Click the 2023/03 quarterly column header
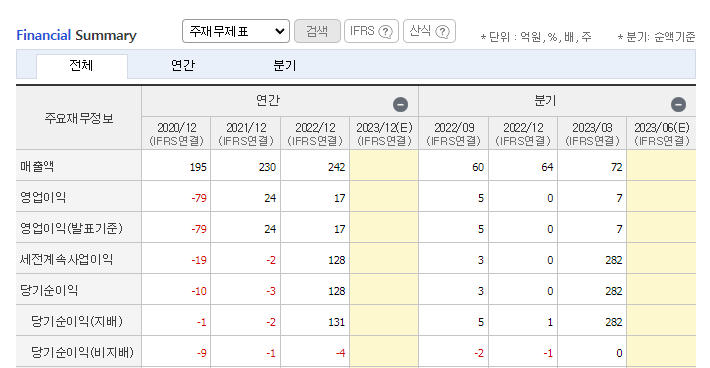Viewport: 710px width, 368px height. [592, 134]
